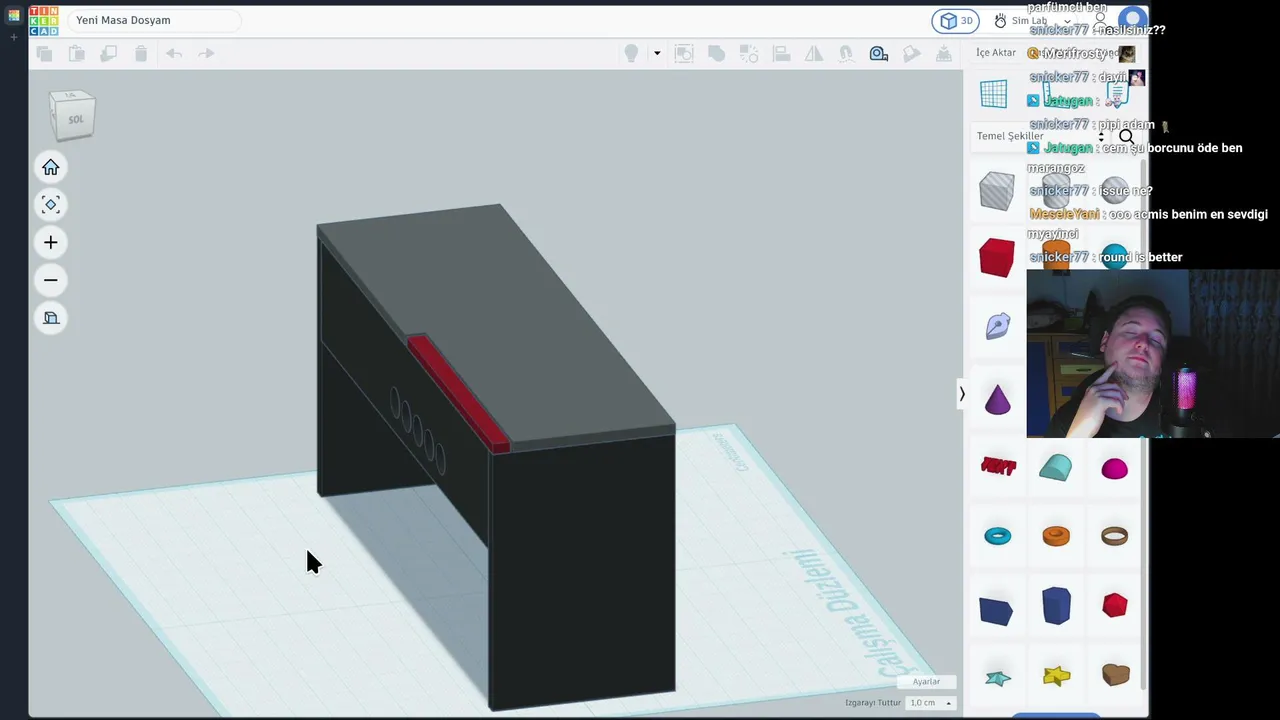Click the Mirror tool icon

[x=814, y=54]
